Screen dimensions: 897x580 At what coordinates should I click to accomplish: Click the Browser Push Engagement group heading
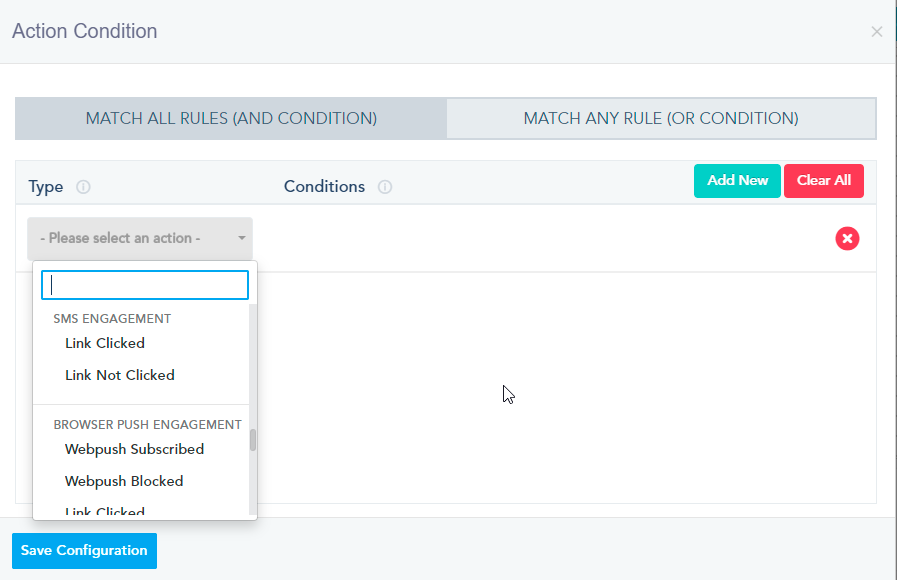click(148, 424)
